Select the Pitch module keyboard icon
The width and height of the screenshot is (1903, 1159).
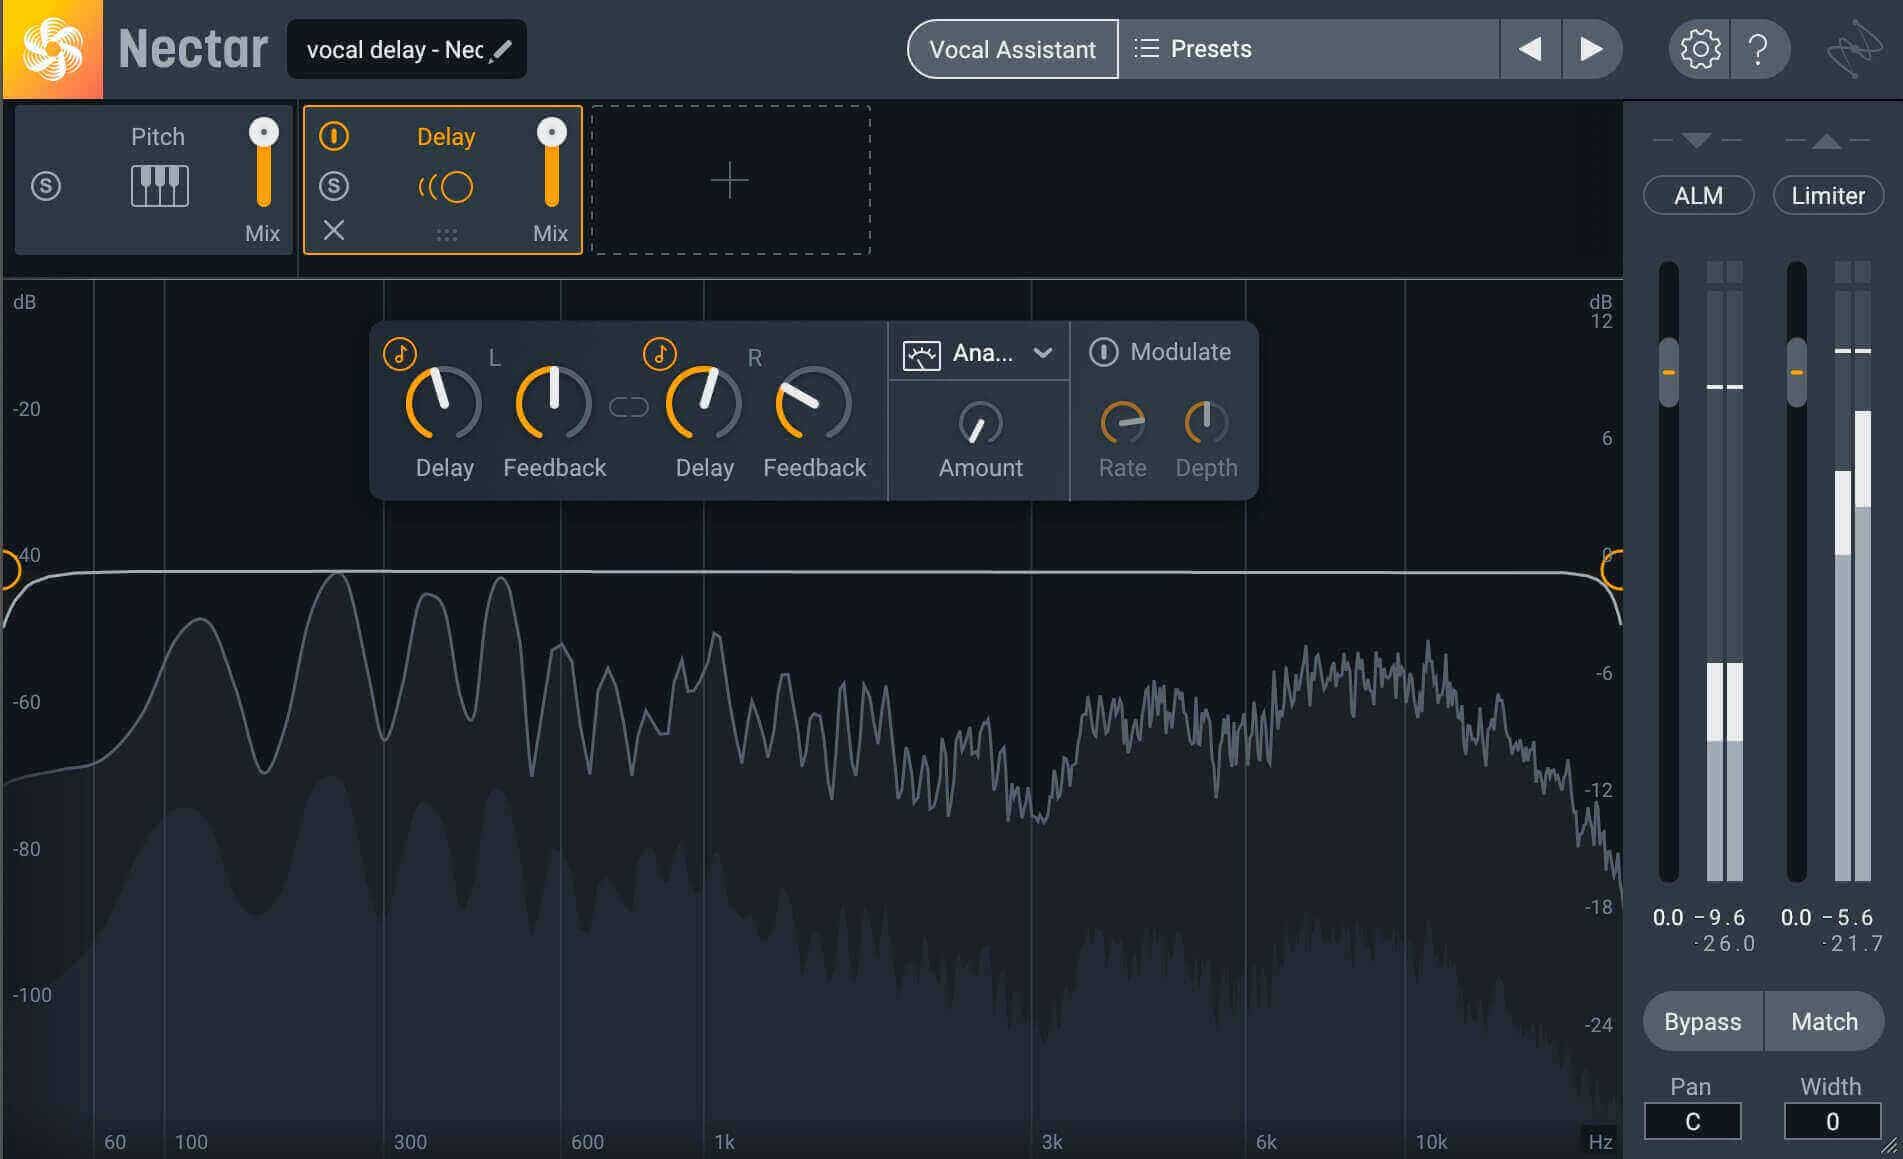(x=160, y=186)
